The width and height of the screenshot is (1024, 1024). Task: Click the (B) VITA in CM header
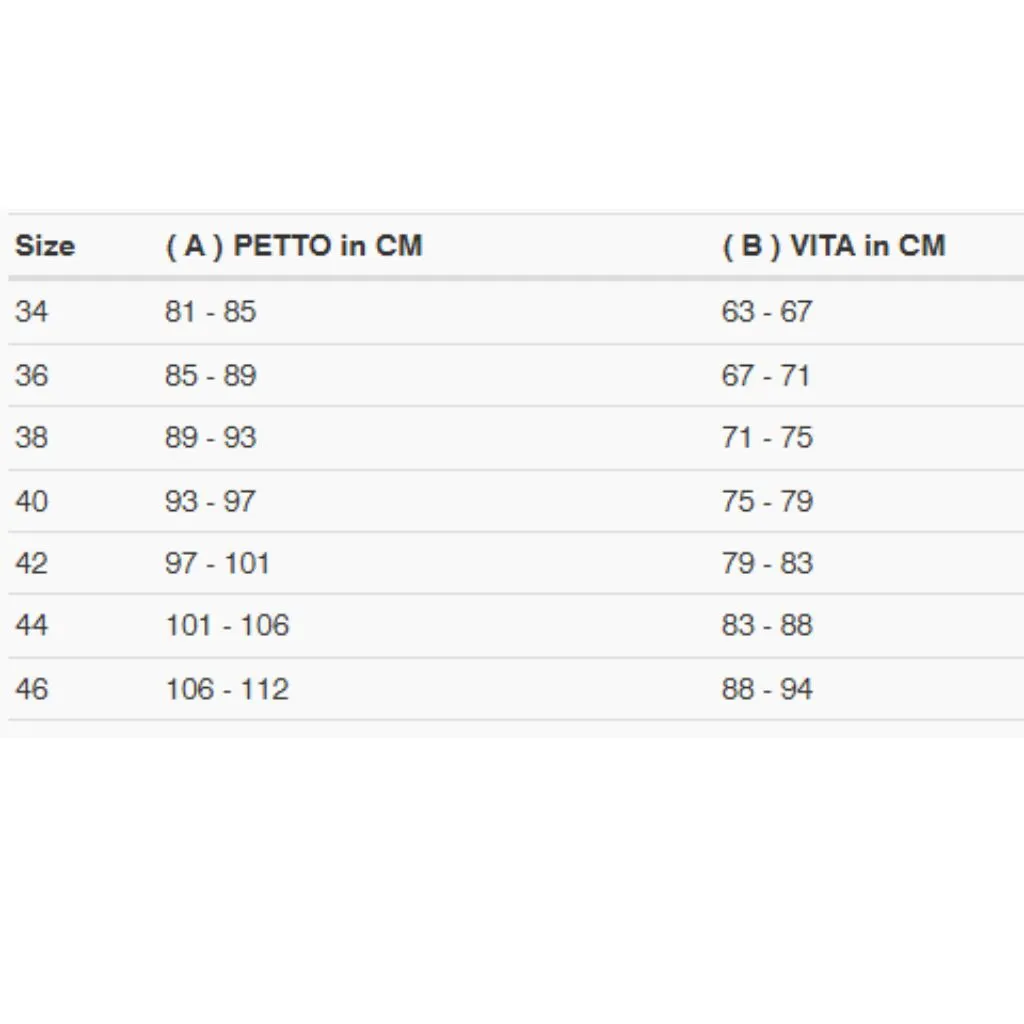pos(833,246)
